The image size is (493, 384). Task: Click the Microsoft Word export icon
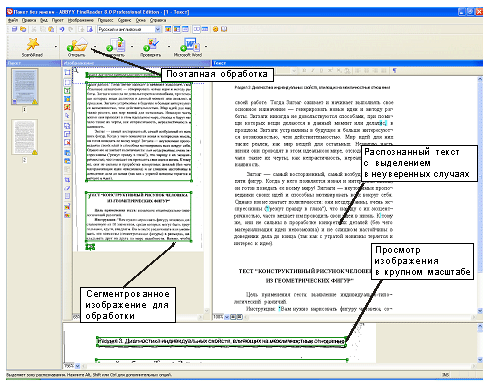tap(190, 45)
